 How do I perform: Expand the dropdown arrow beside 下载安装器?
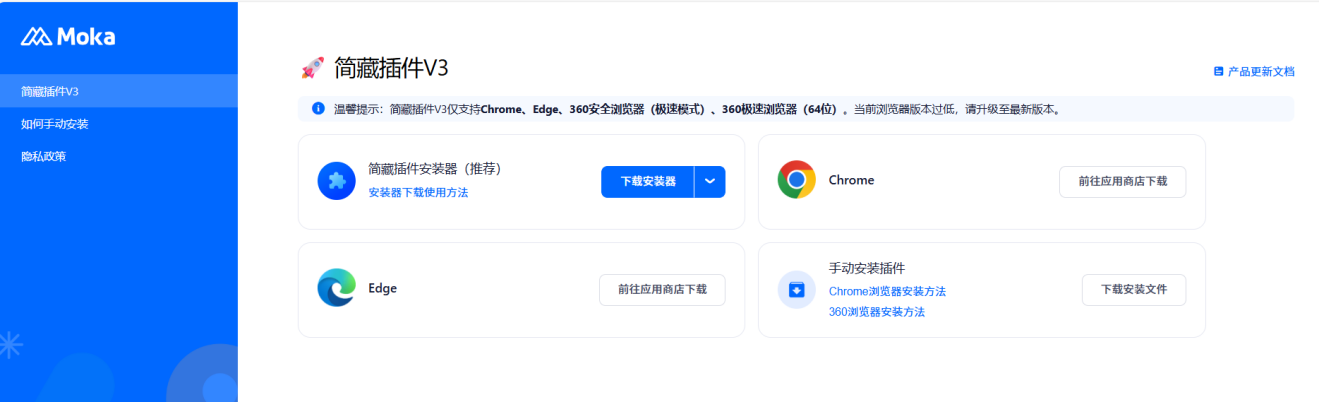[710, 181]
